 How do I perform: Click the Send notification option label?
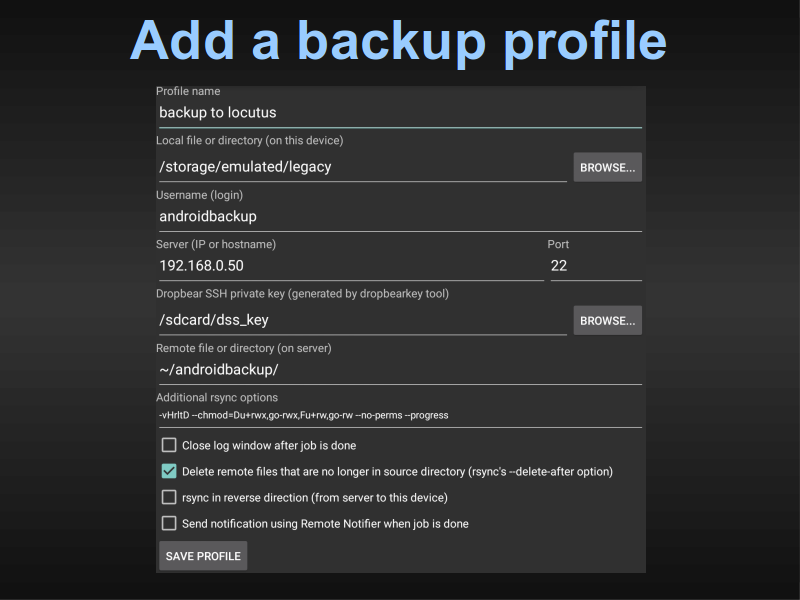tap(325, 523)
